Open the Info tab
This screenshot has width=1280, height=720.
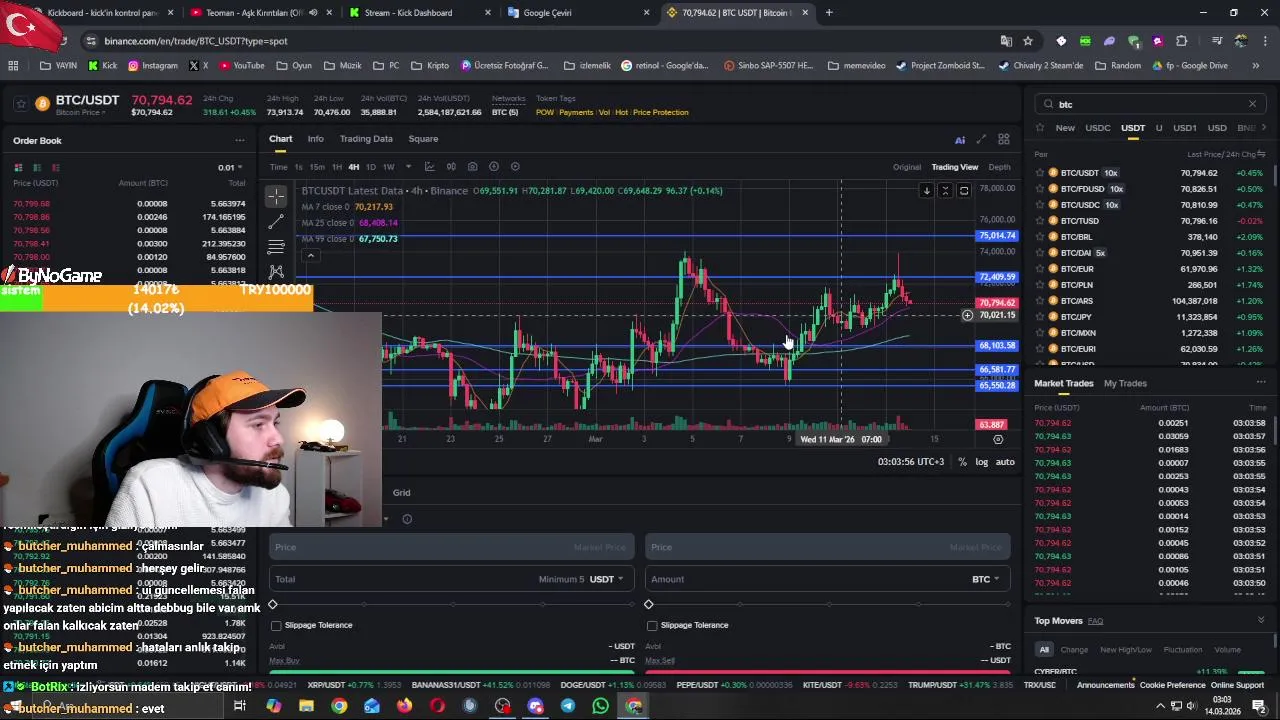coord(316,139)
